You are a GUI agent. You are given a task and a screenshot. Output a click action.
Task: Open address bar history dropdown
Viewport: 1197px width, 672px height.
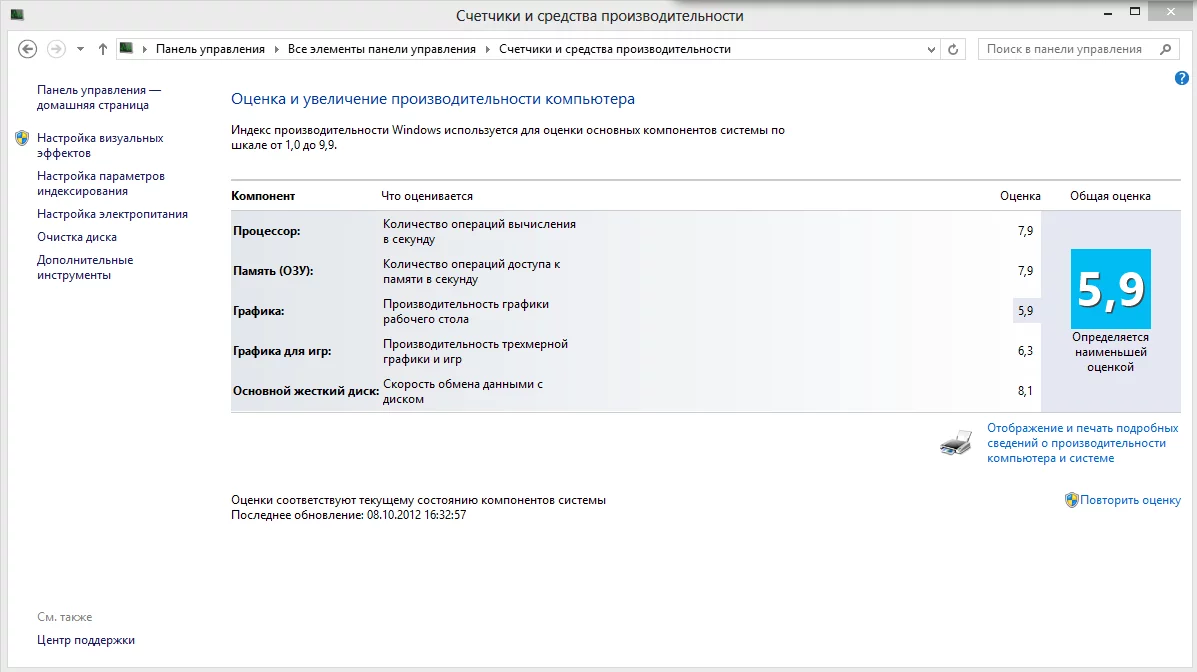931,50
